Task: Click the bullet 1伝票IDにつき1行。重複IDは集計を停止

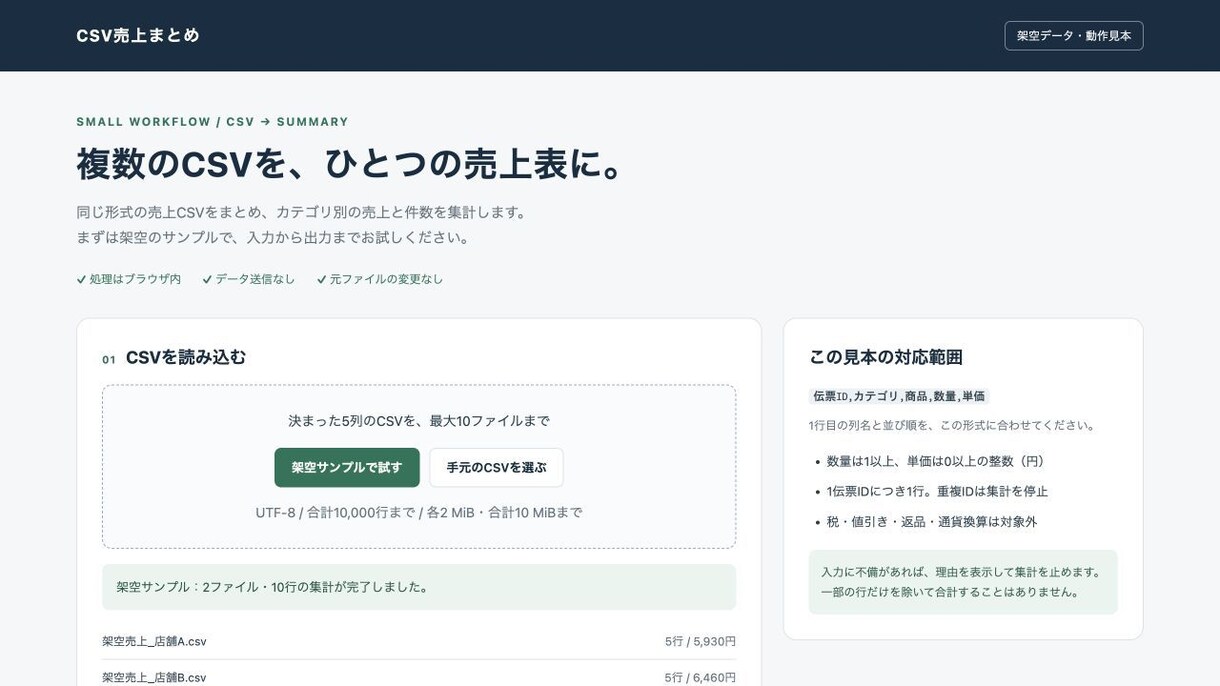Action: [x=937, y=491]
